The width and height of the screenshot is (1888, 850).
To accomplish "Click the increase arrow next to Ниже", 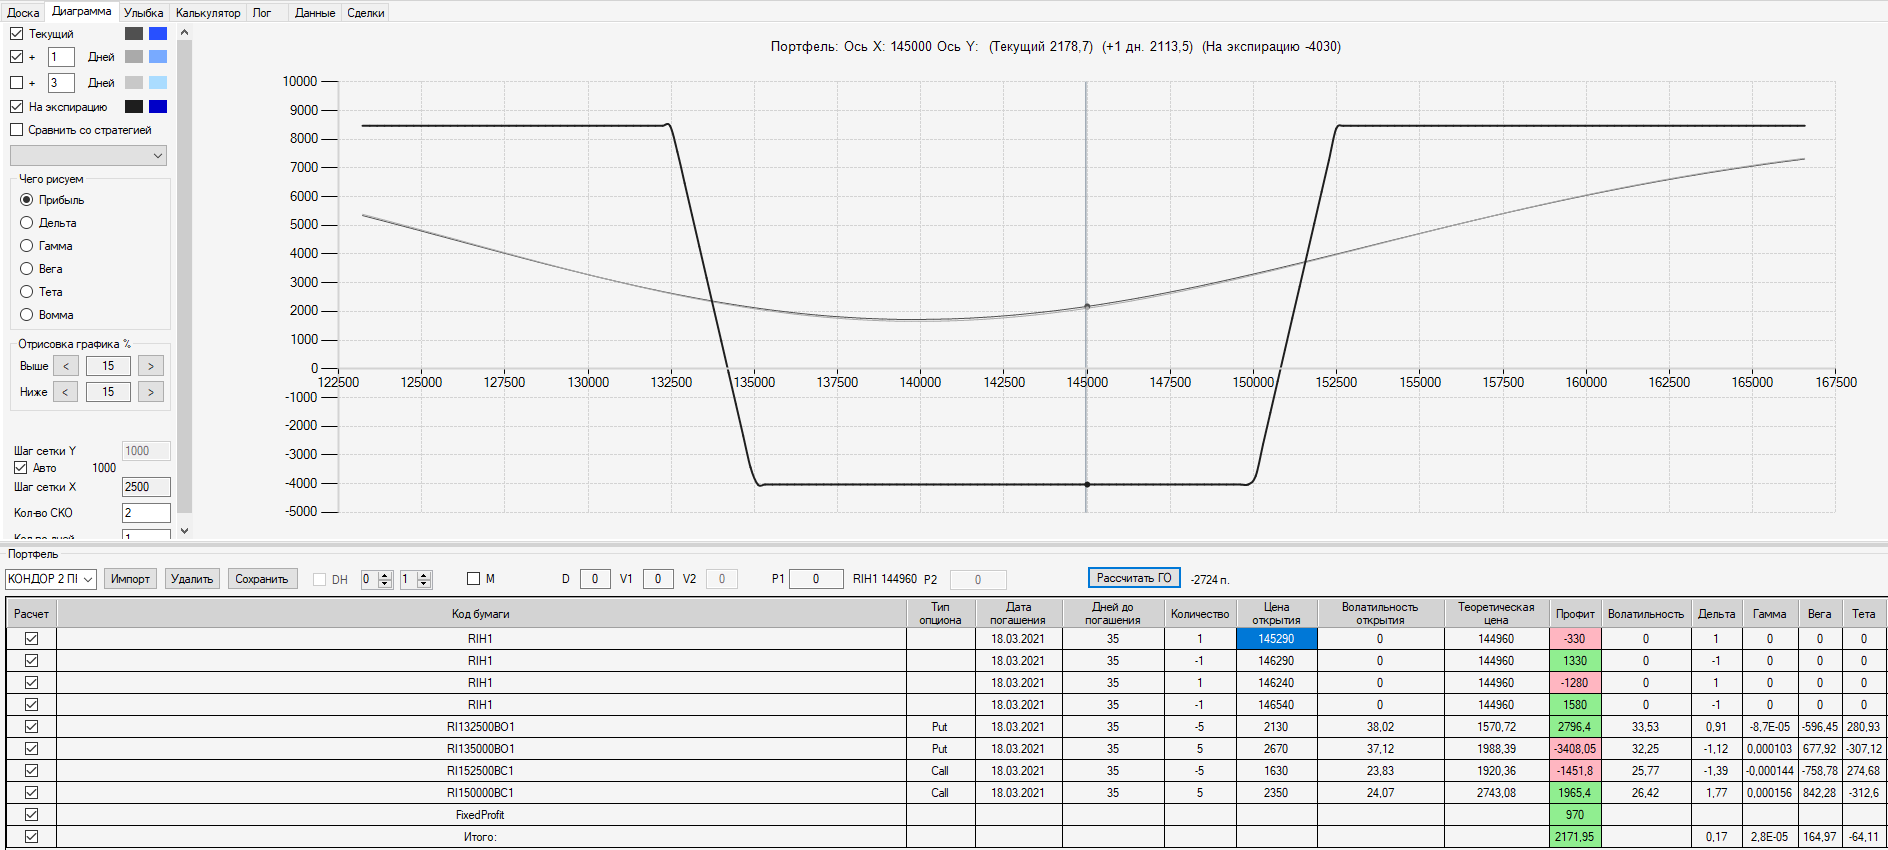I will coord(151,392).
